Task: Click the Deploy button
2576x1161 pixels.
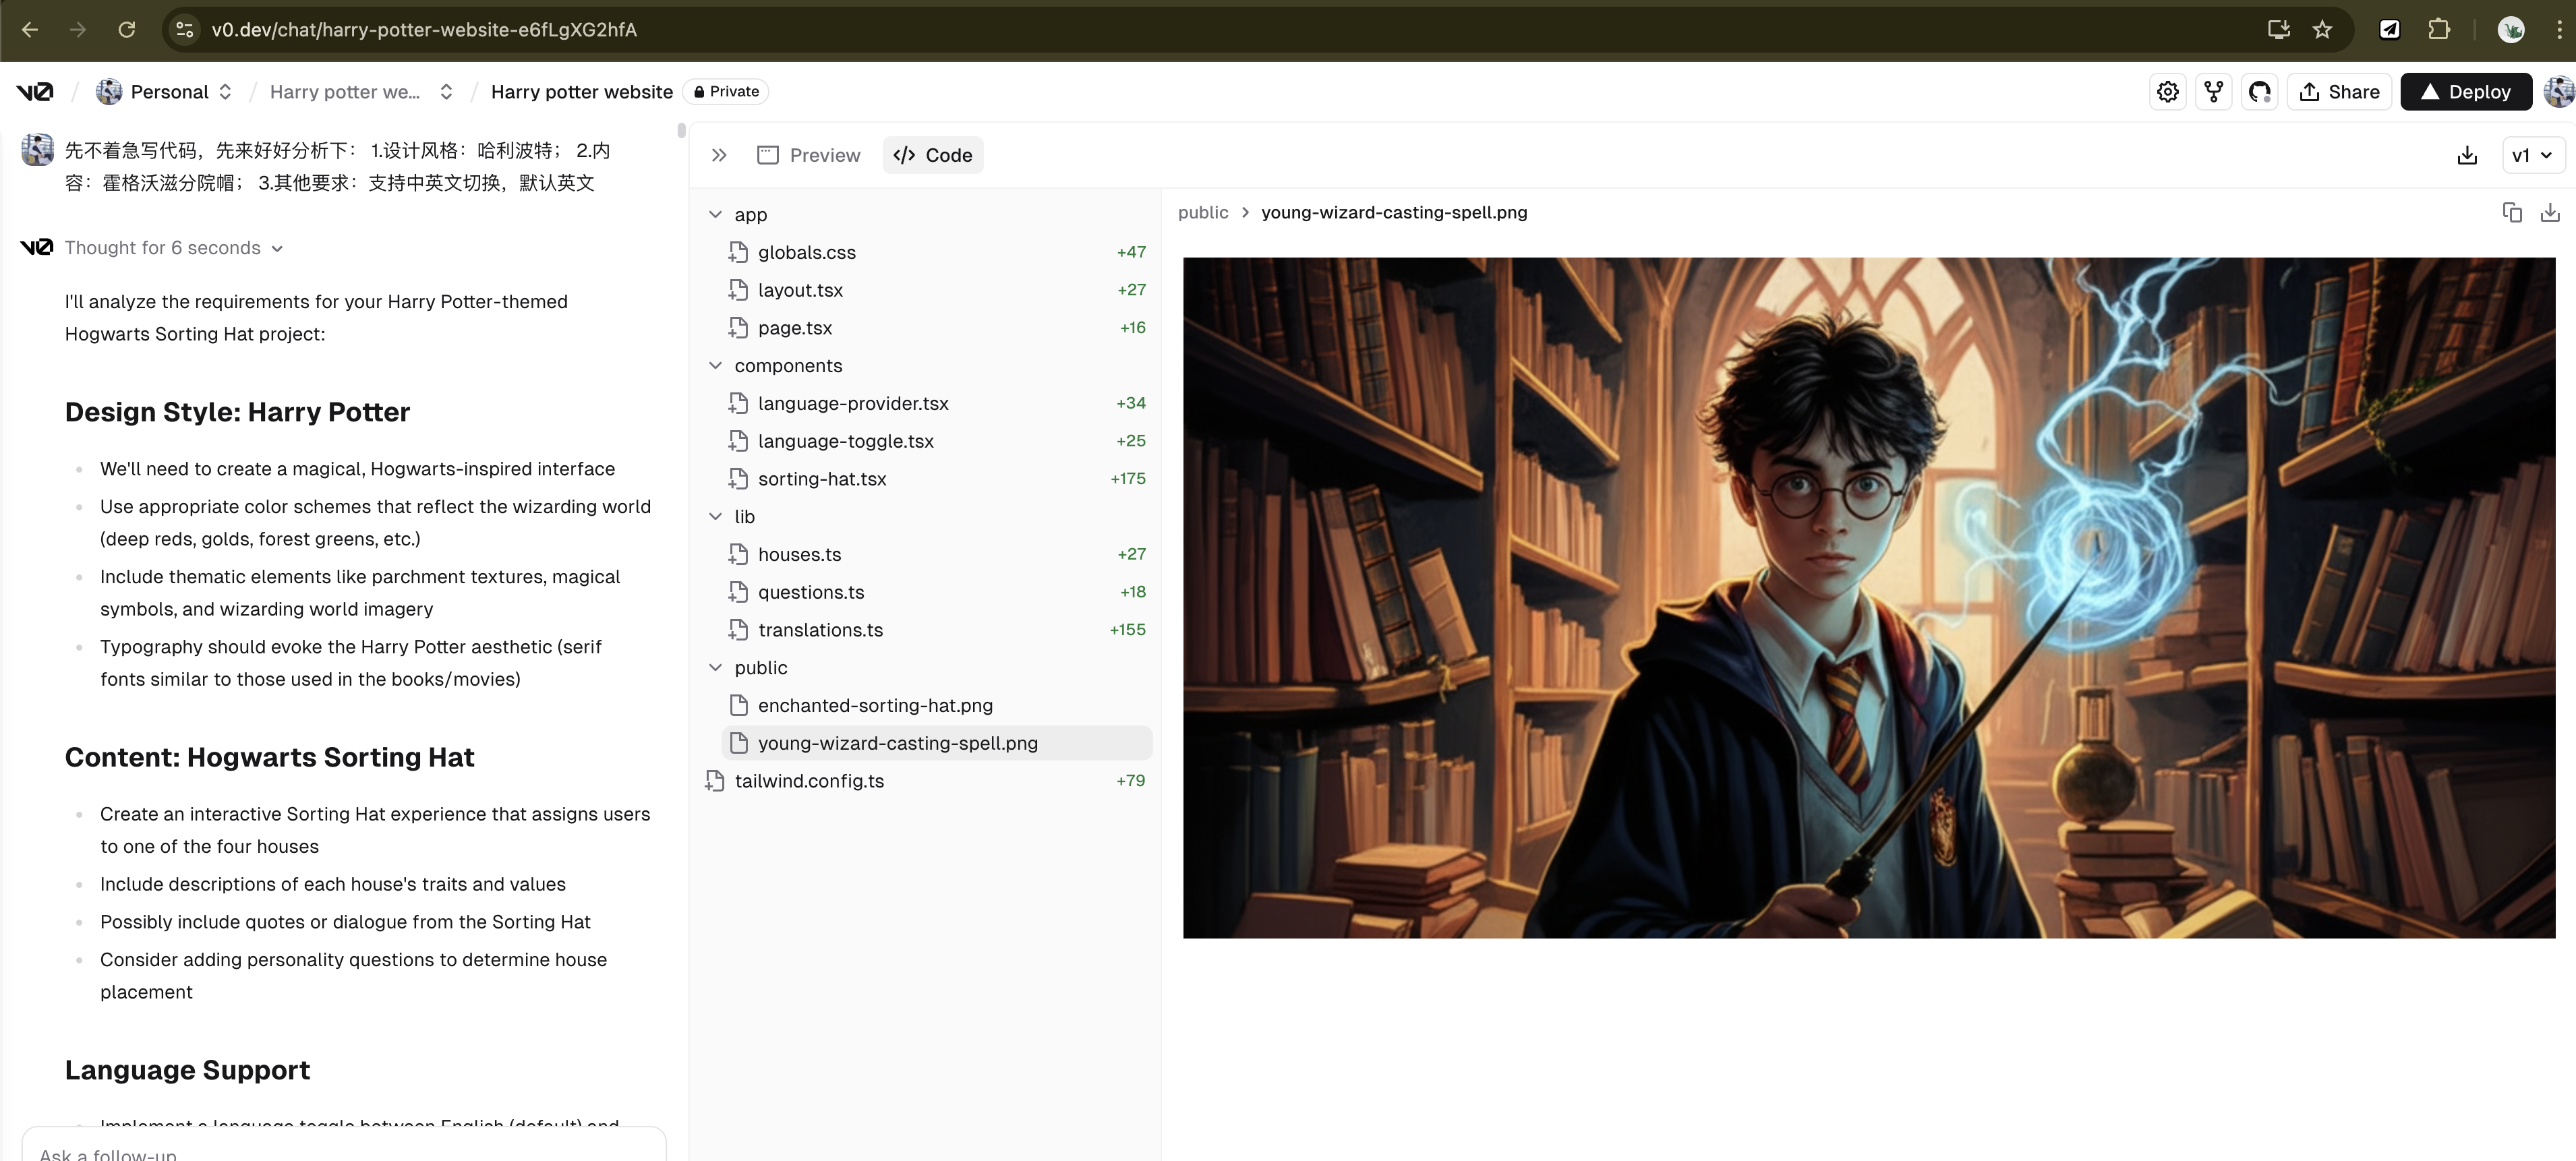Action: [x=2466, y=92]
